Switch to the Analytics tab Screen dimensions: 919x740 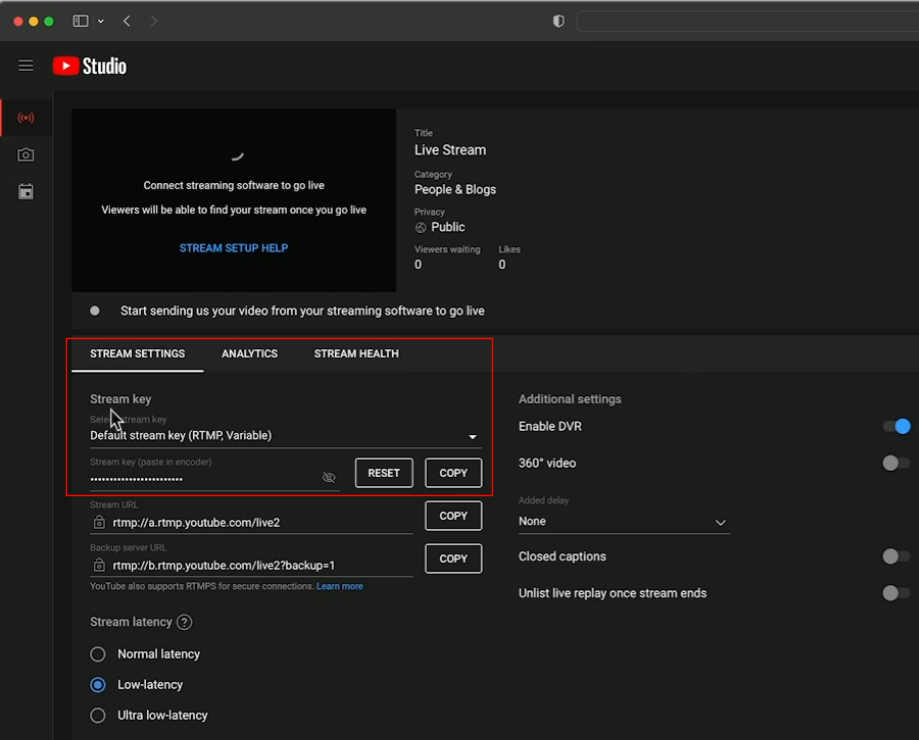(250, 354)
